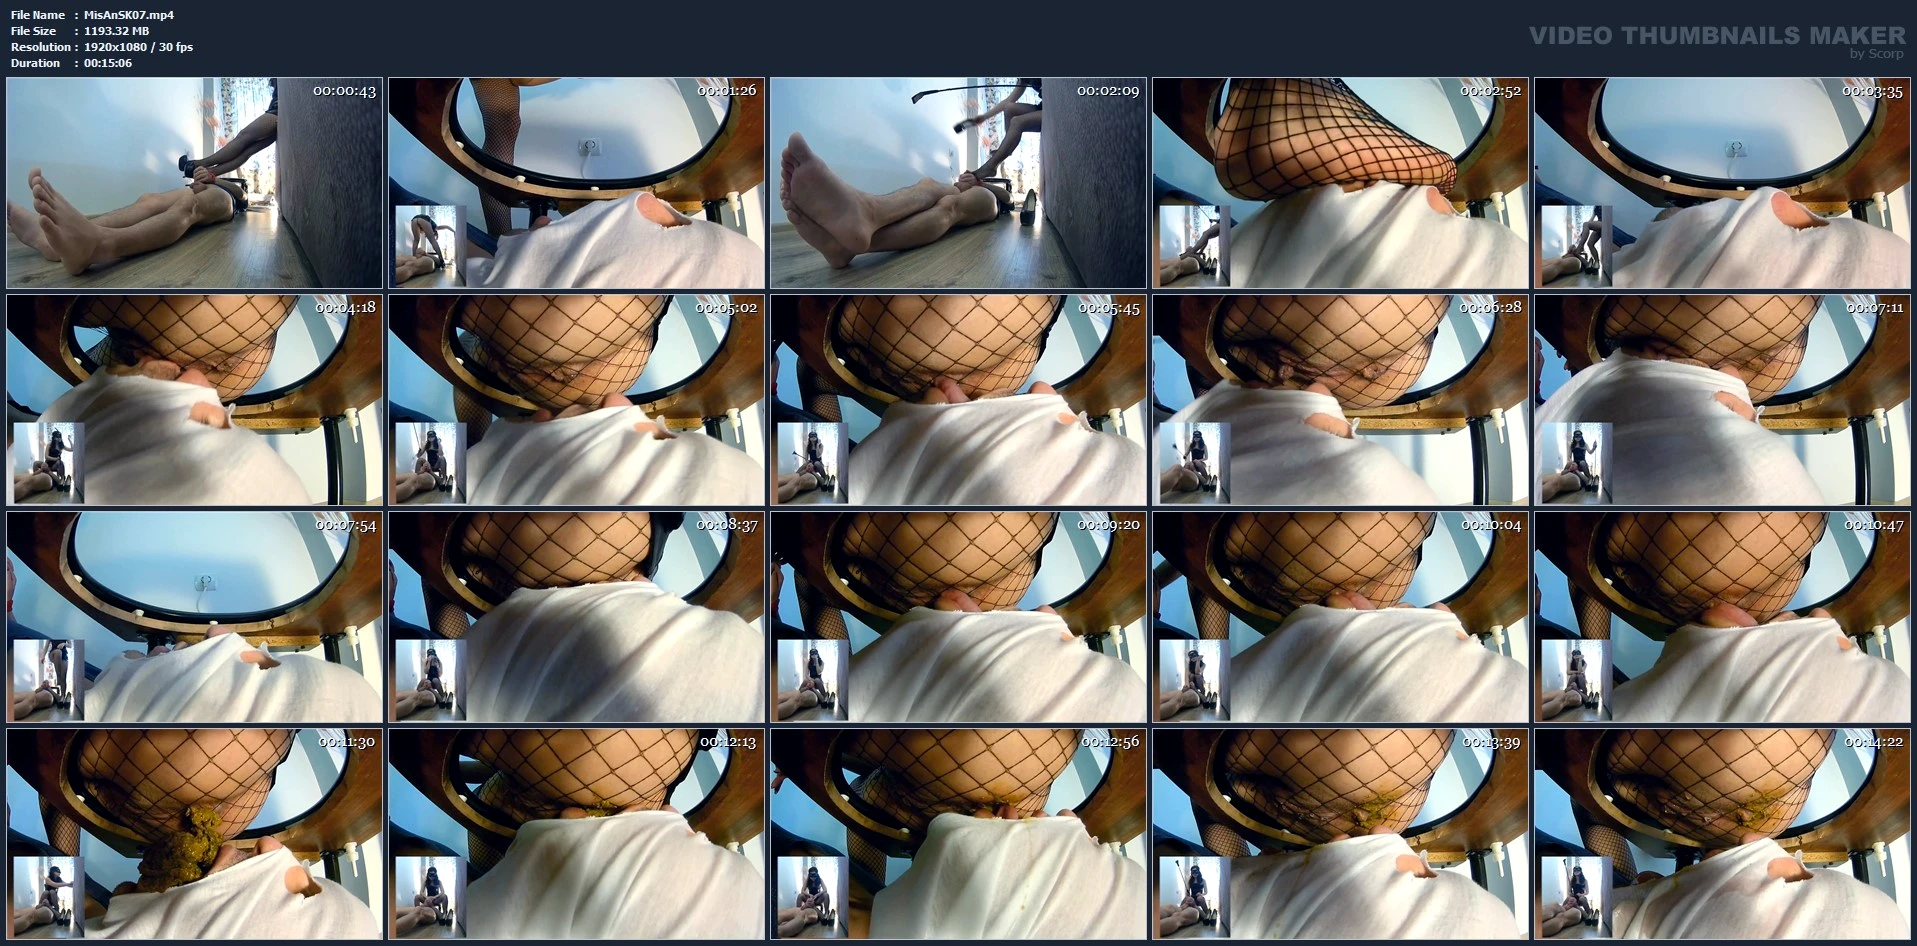The image size is (1917, 946).
Task: Click the 00:03:35 thumbnail
Action: (1722, 183)
